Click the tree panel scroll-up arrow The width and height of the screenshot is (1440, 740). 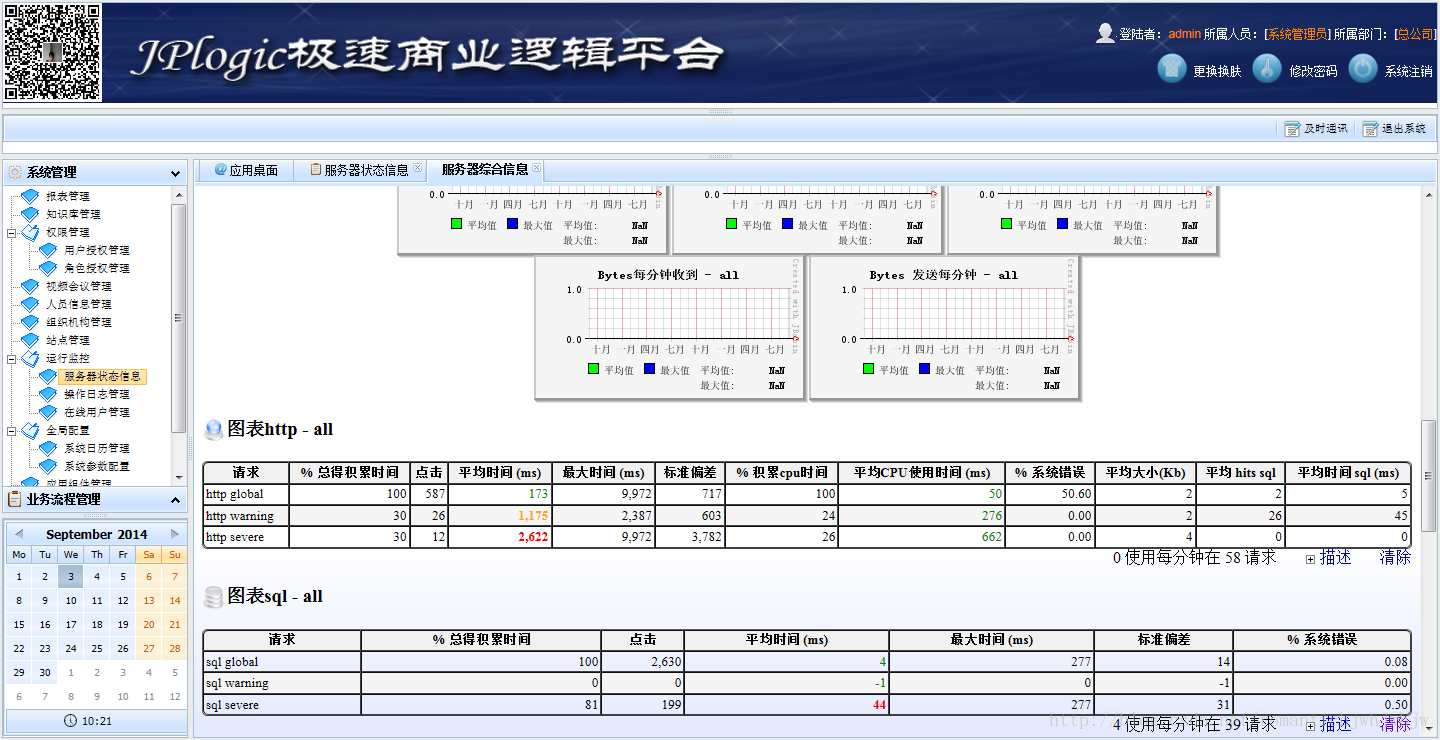click(x=179, y=196)
